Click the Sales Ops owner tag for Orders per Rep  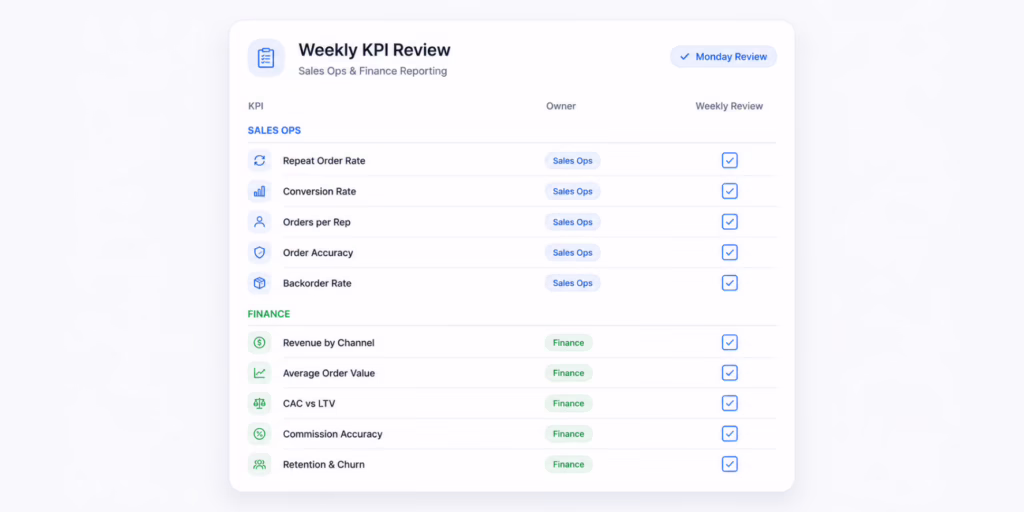573,222
